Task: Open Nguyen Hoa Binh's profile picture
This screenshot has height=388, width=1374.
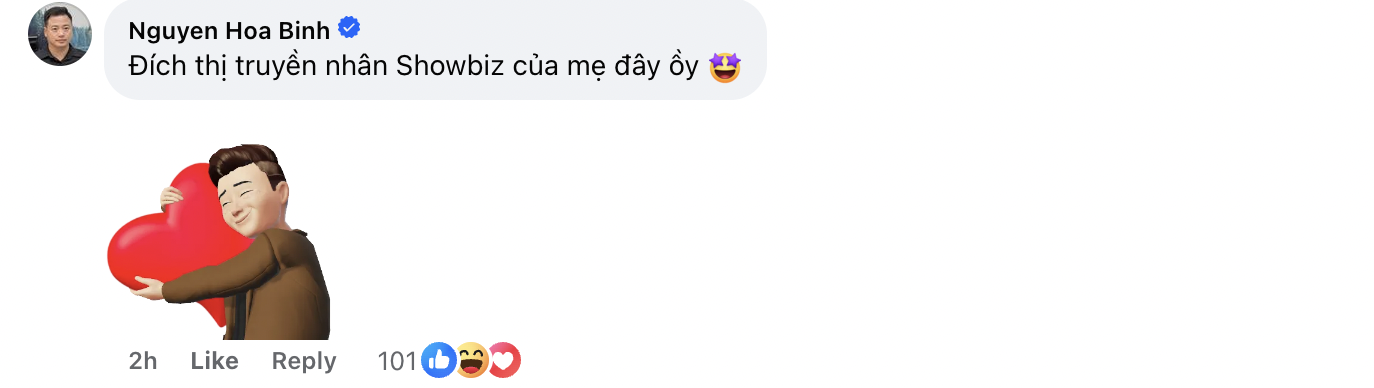Action: tap(60, 35)
